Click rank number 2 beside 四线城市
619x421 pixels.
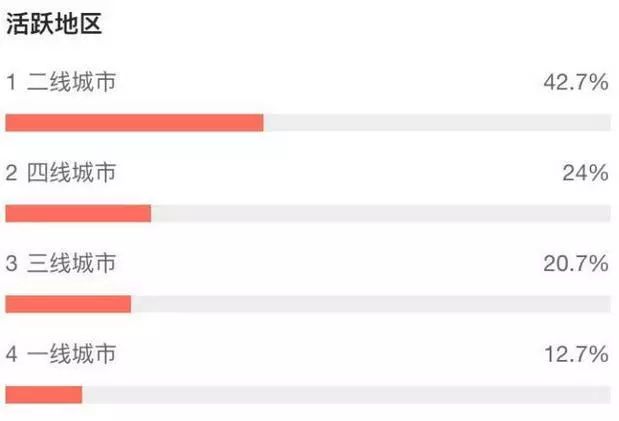(11, 173)
